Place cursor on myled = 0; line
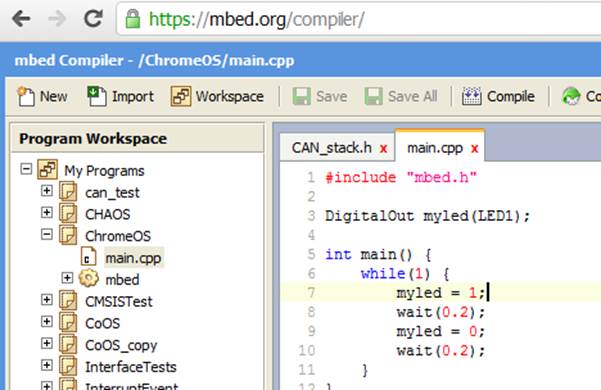 point(441,331)
